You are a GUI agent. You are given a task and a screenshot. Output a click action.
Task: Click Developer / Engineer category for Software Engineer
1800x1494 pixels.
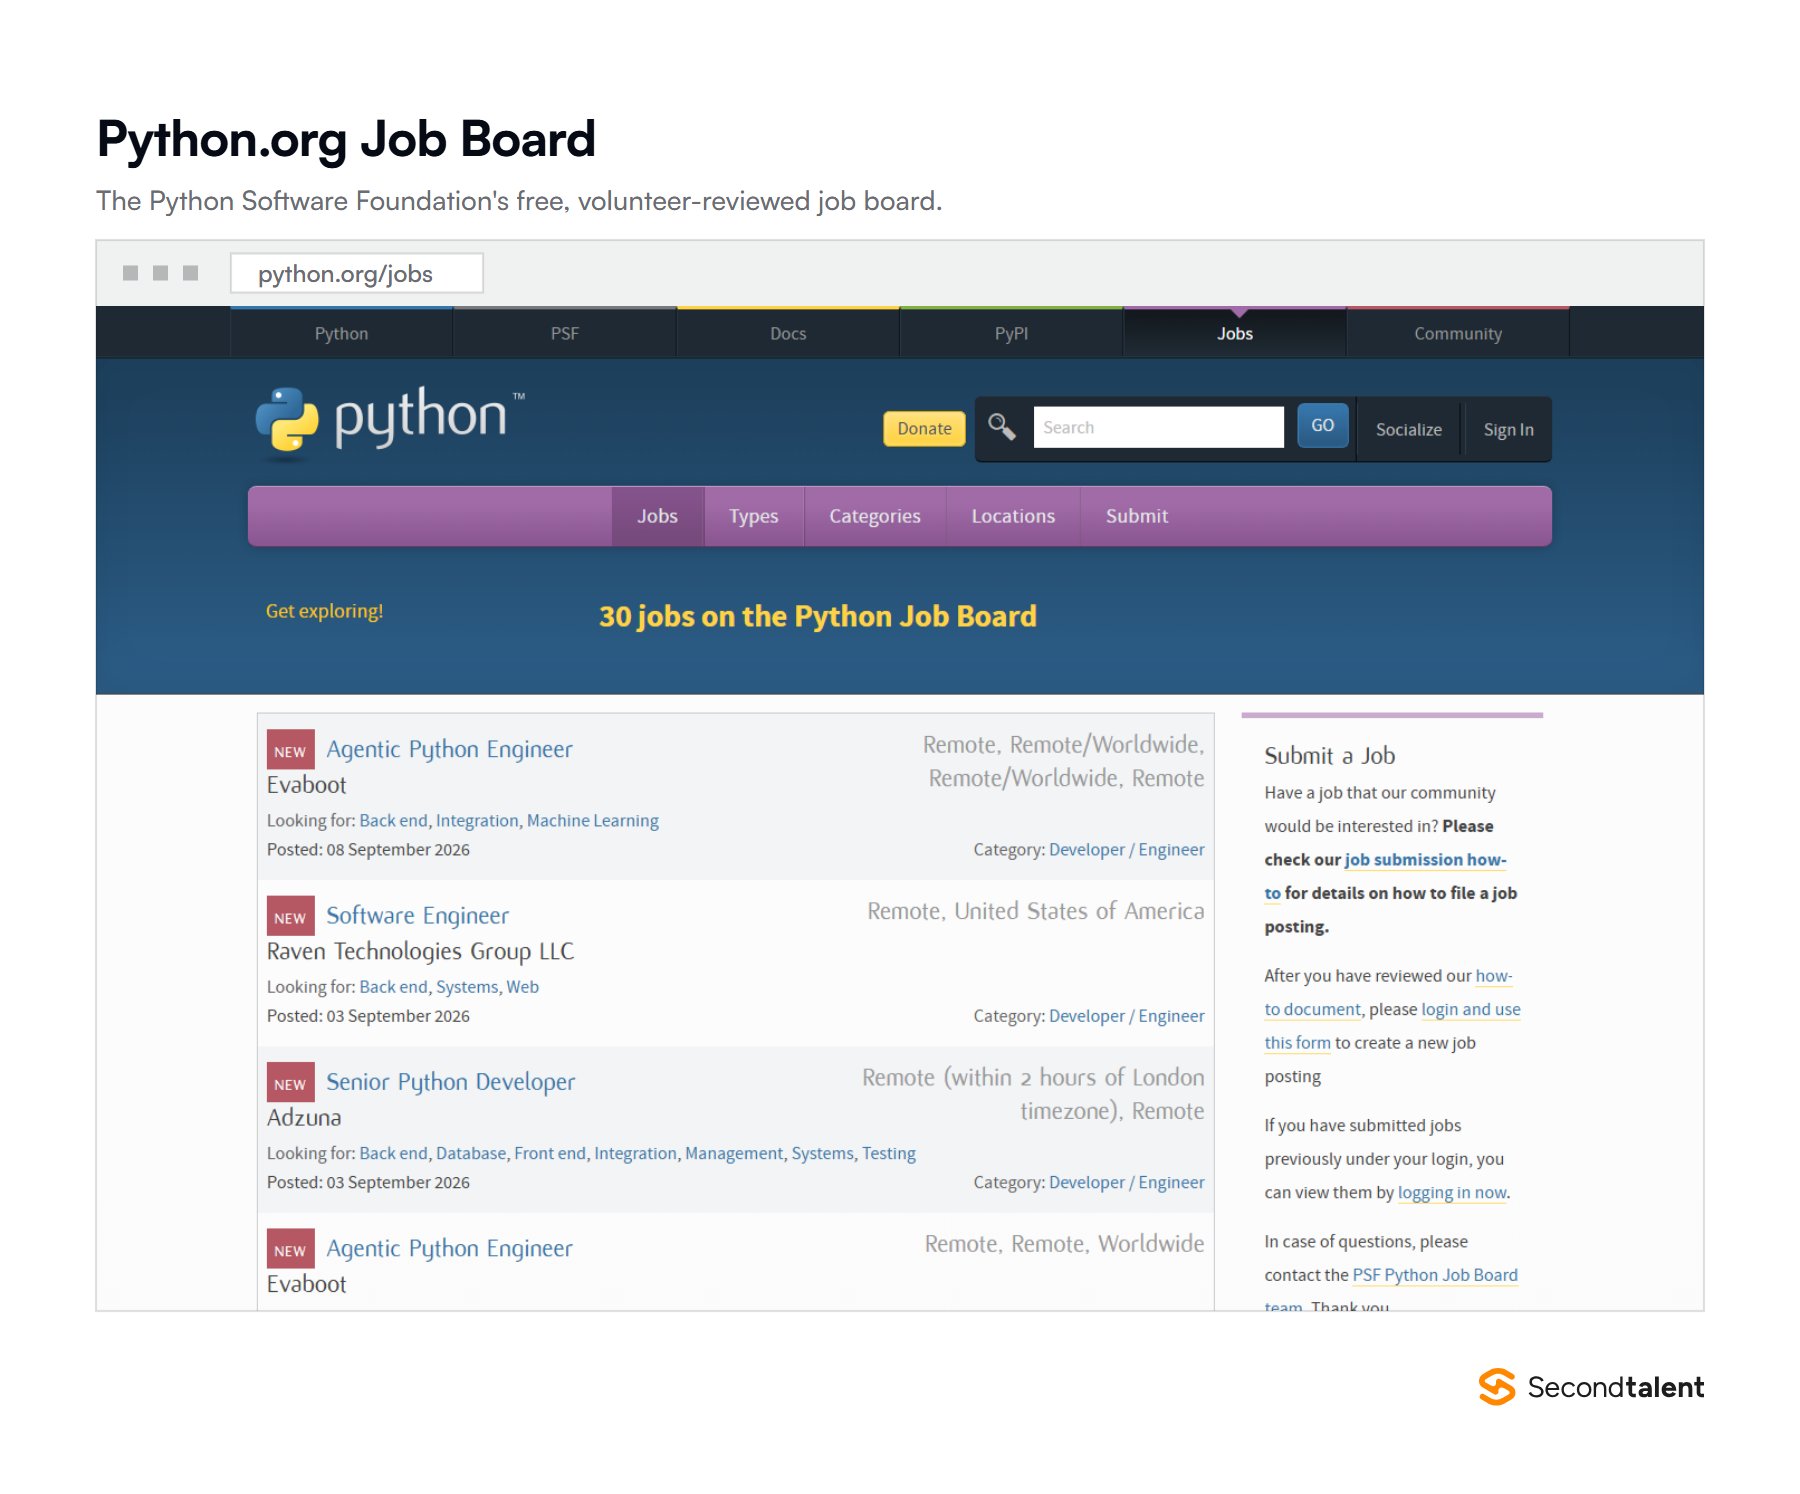click(1126, 1016)
